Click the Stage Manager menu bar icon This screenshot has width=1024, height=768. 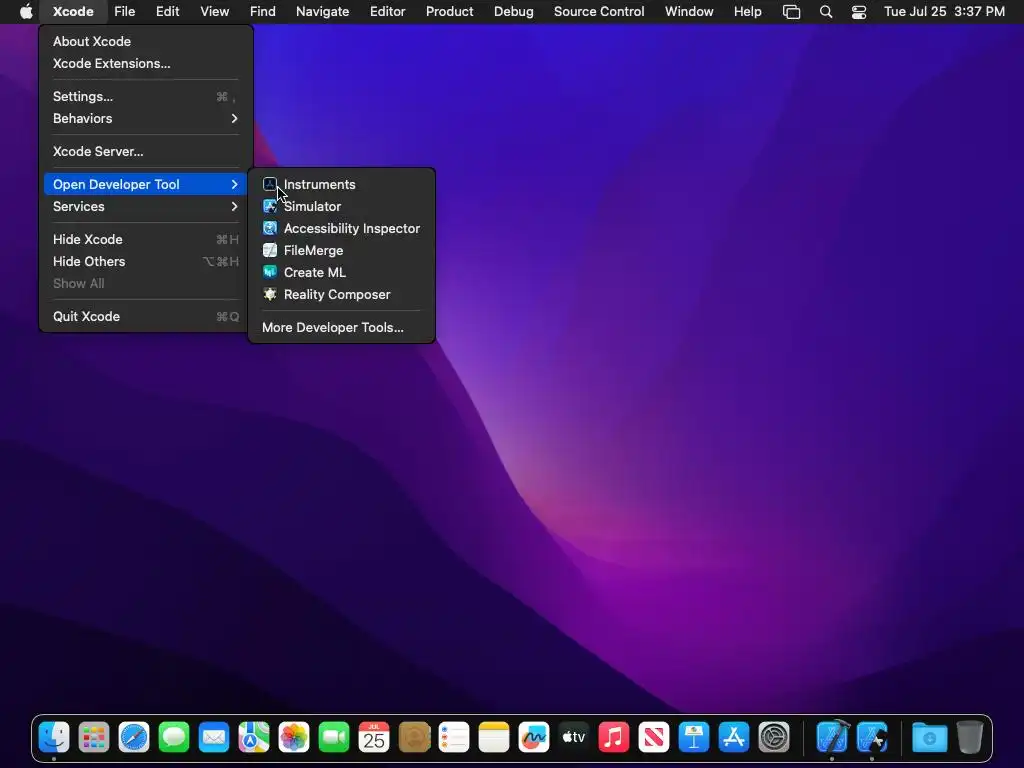(792, 12)
